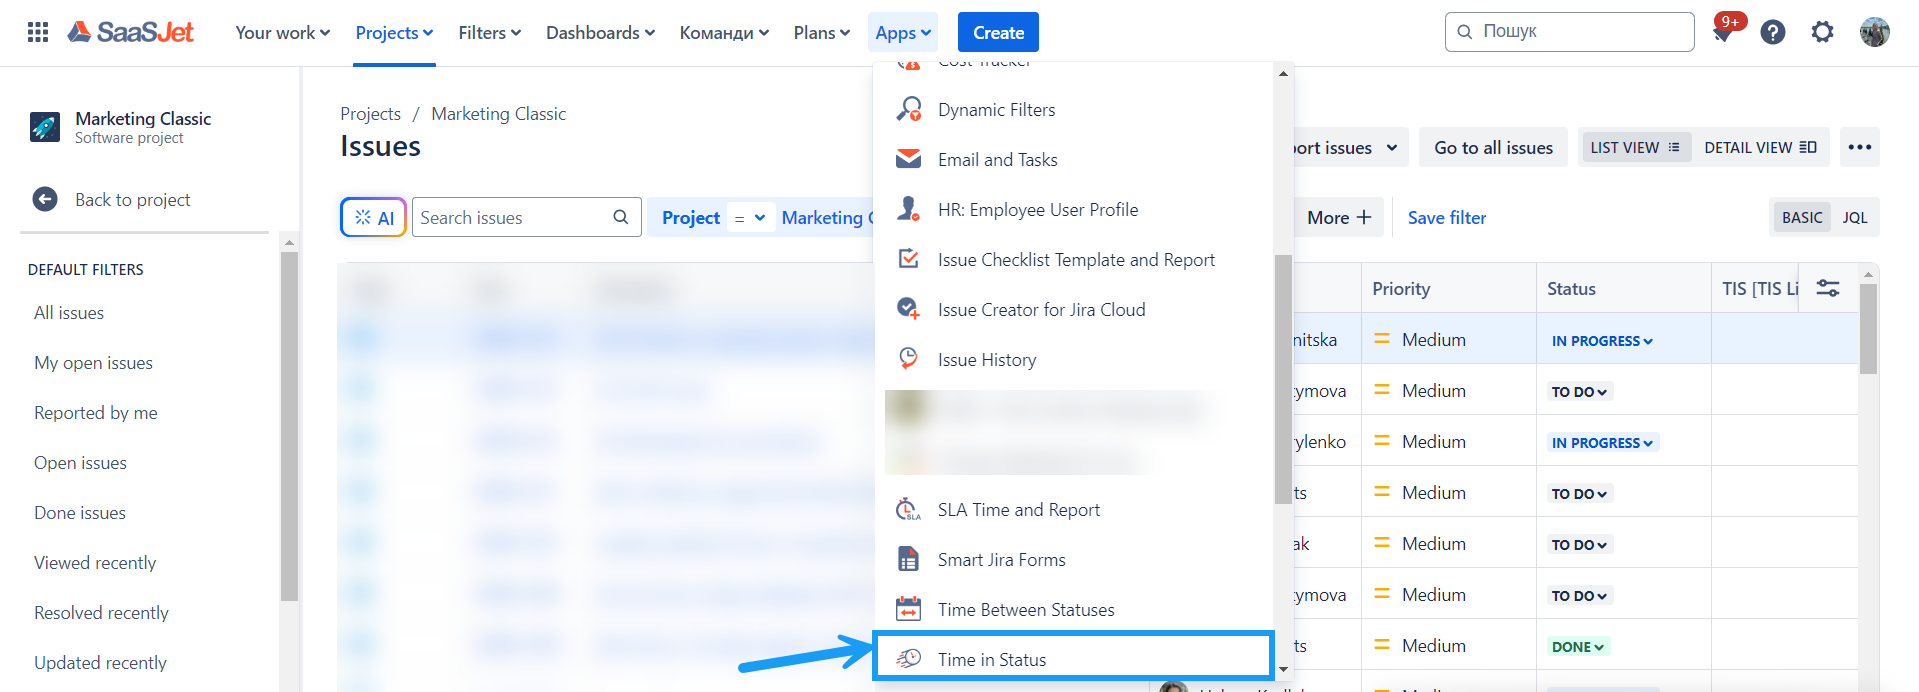This screenshot has width=1919, height=692.
Task: Switch search mode to BASIC
Action: click(1802, 217)
